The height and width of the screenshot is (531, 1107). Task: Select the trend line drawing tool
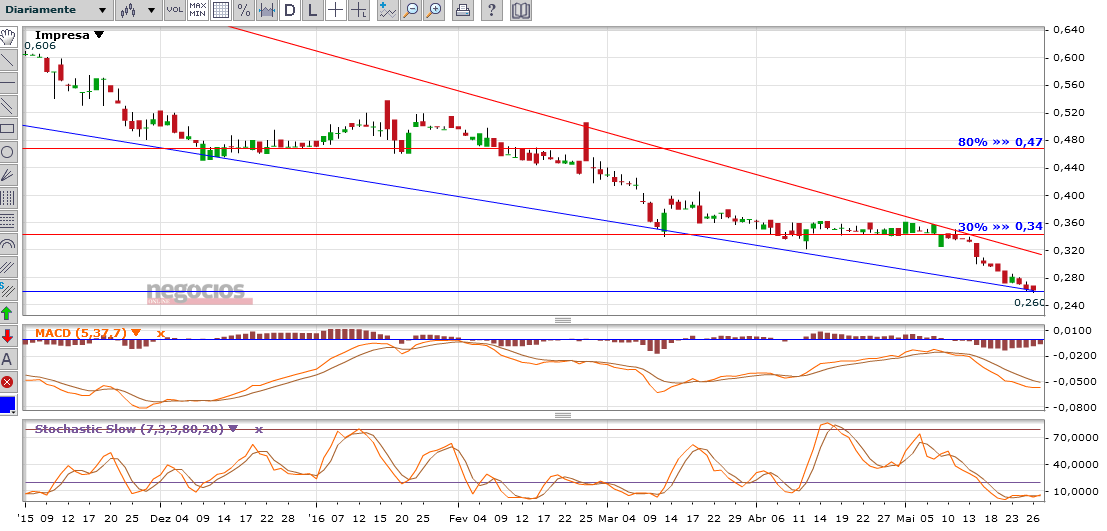tap(8, 60)
